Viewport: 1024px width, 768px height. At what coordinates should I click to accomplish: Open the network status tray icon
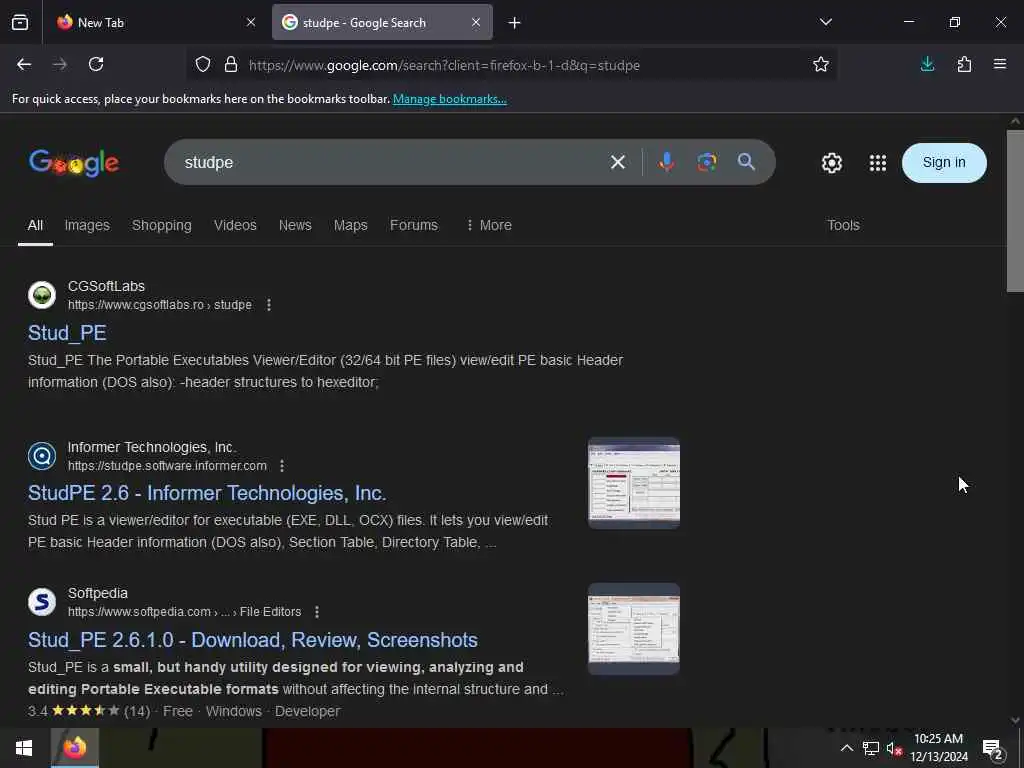(871, 748)
